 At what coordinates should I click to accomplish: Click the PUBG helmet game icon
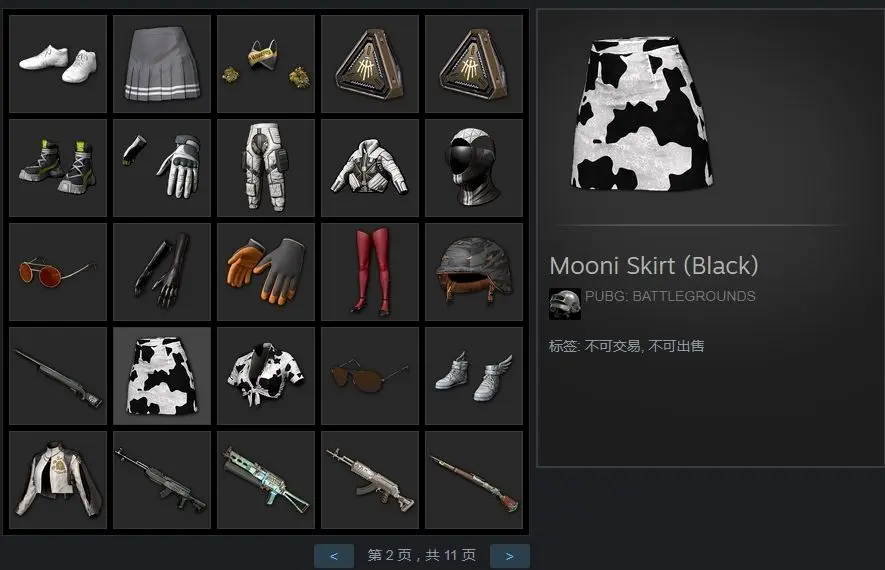tap(565, 304)
